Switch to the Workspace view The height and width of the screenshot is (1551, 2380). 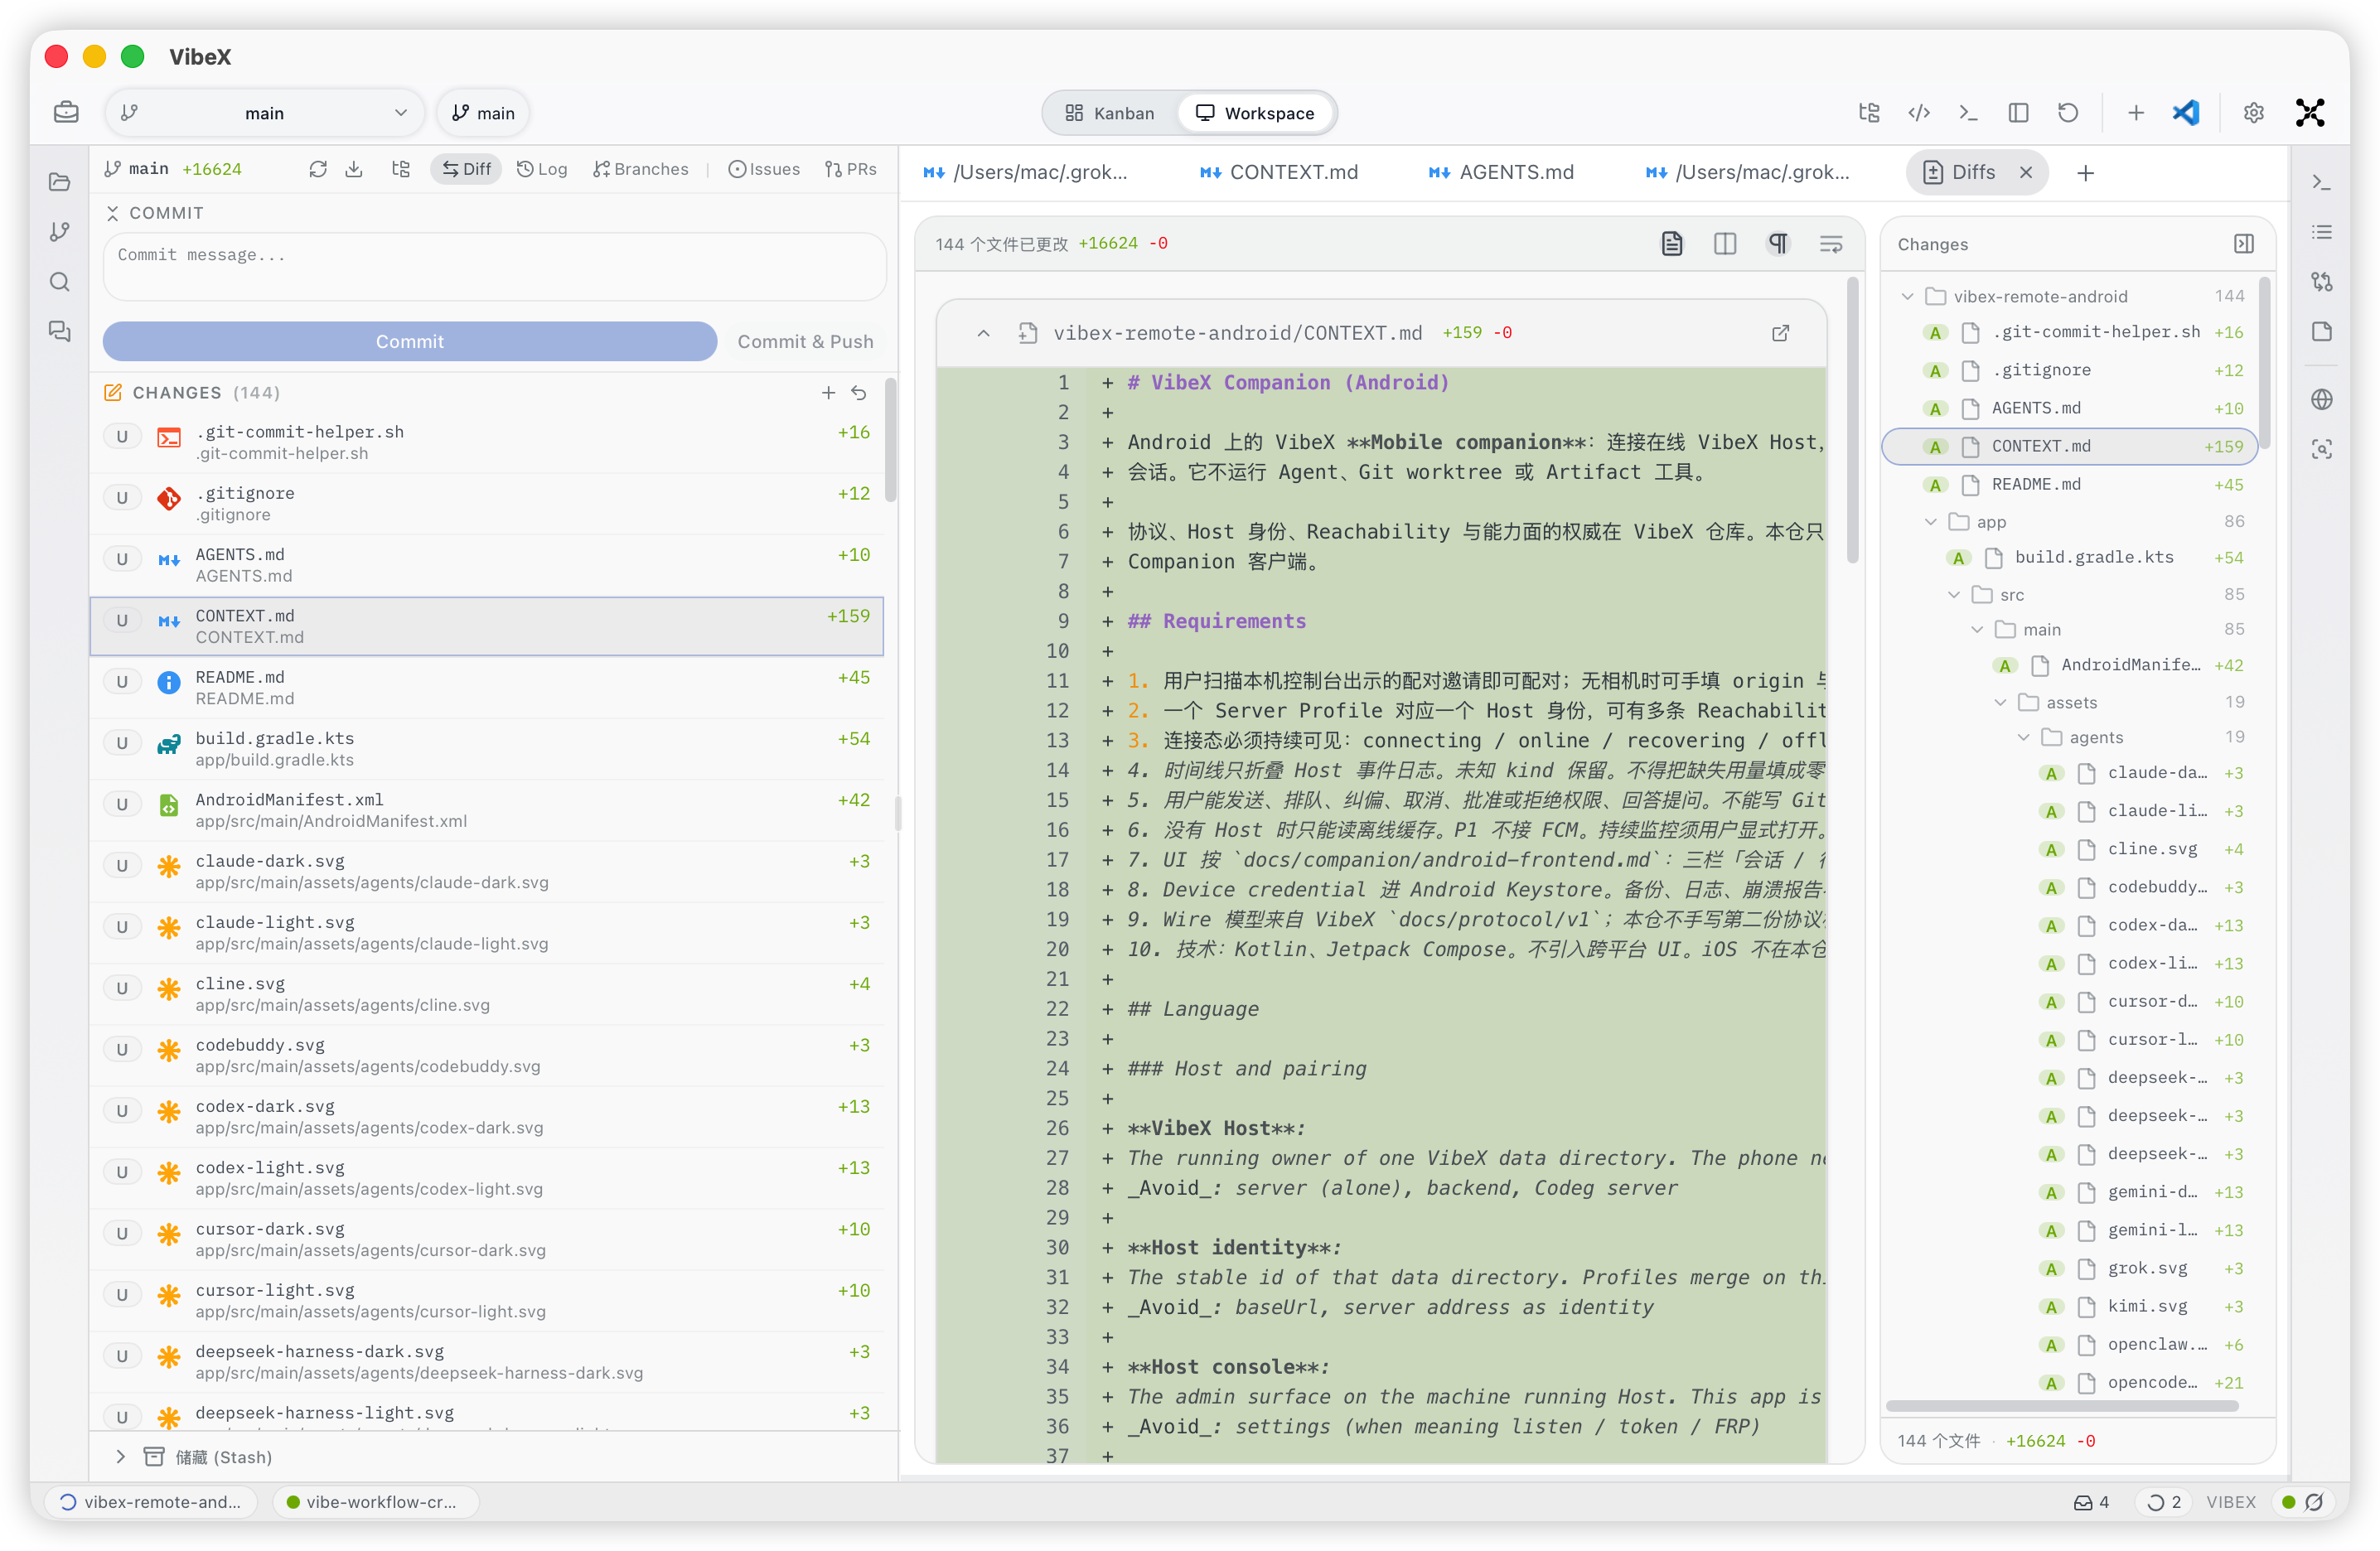(1255, 113)
